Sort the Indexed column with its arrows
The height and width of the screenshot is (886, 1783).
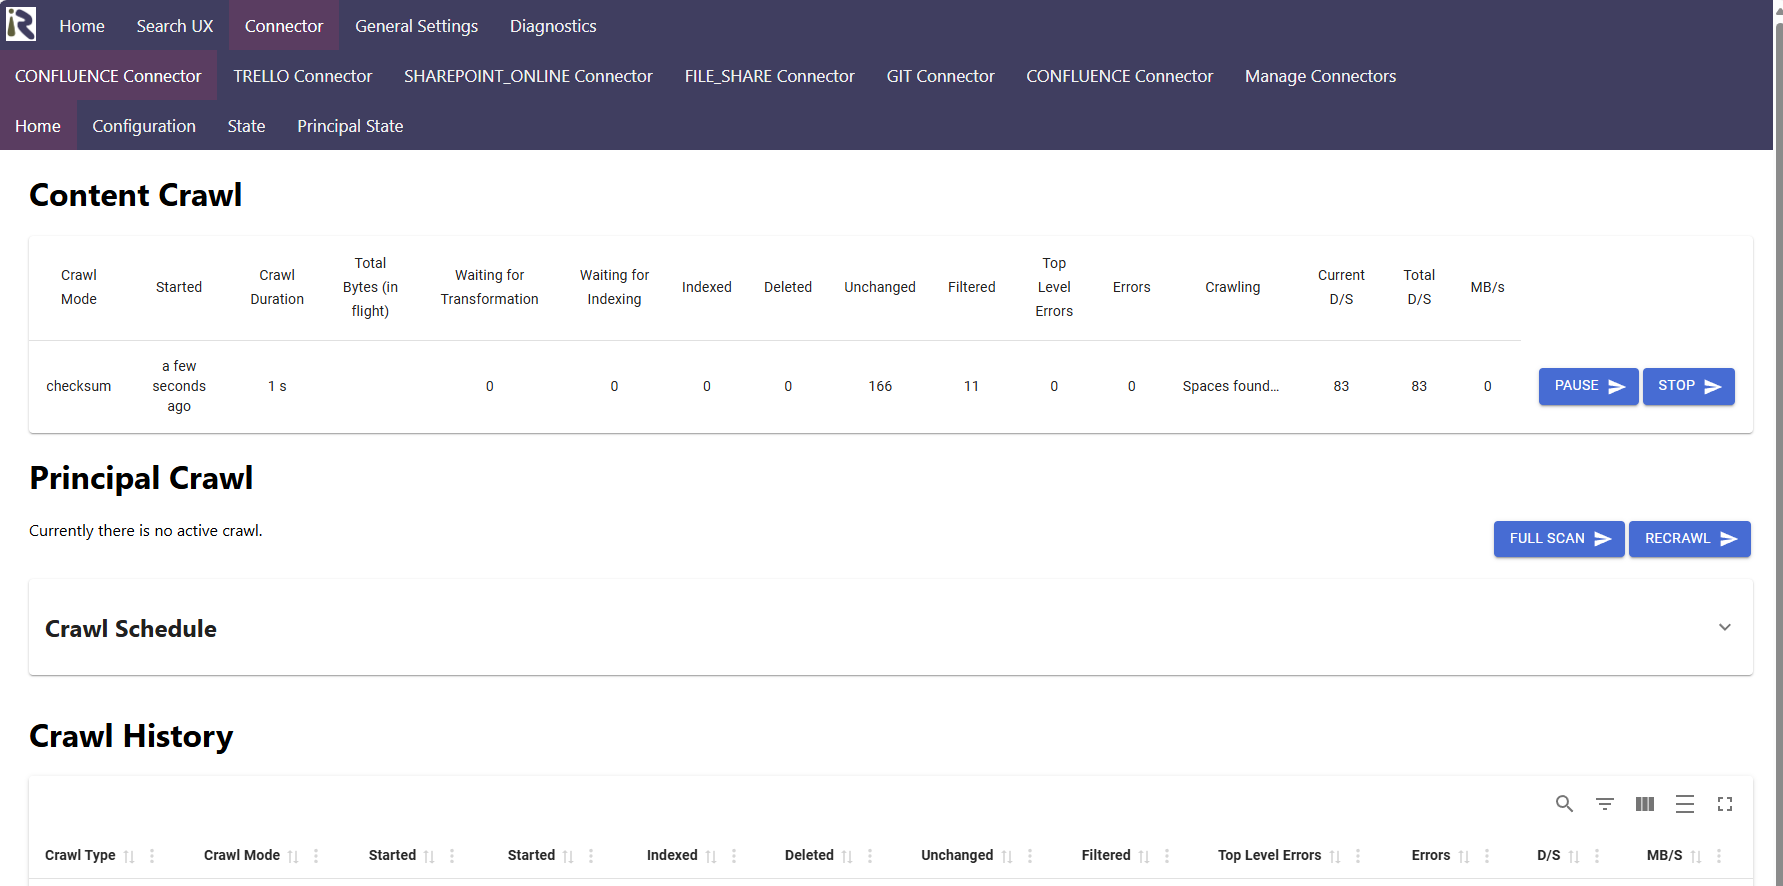[x=711, y=856]
